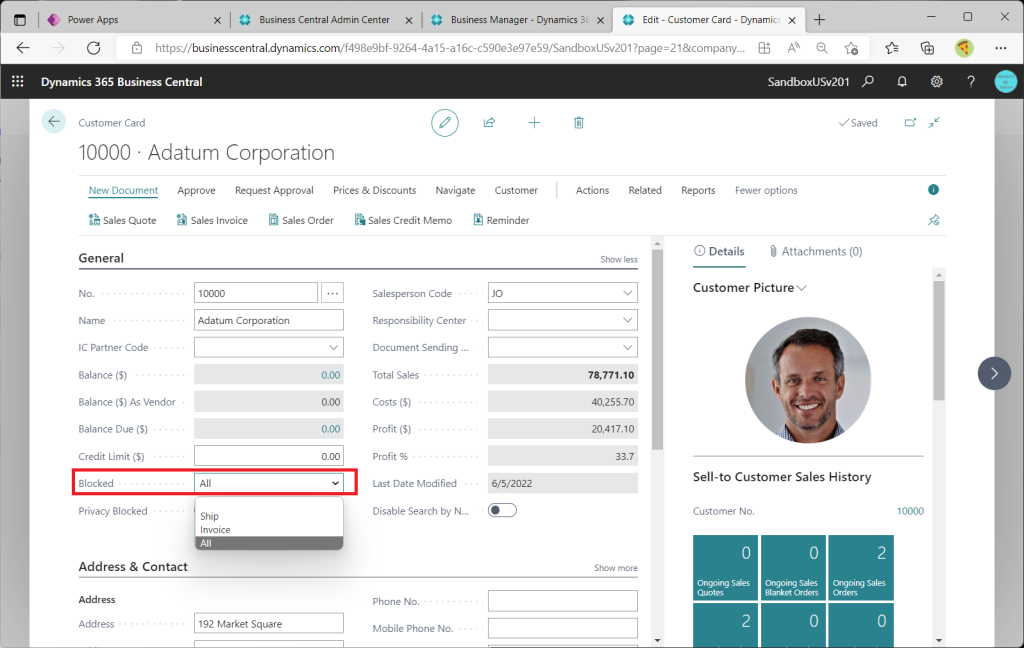Click the plus icon to create new
The width and height of the screenshot is (1024, 648).
(534, 123)
